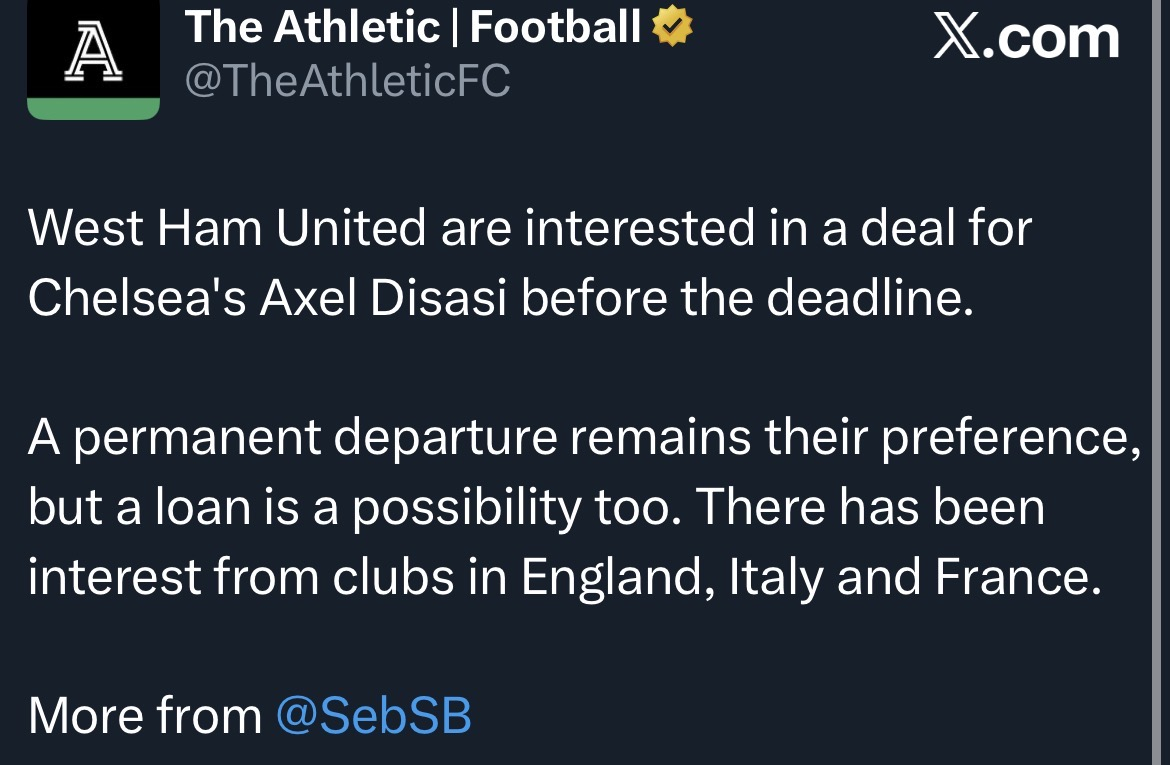Click The Athletic profile avatar logo
This screenshot has height=765, width=1170.
click(93, 52)
